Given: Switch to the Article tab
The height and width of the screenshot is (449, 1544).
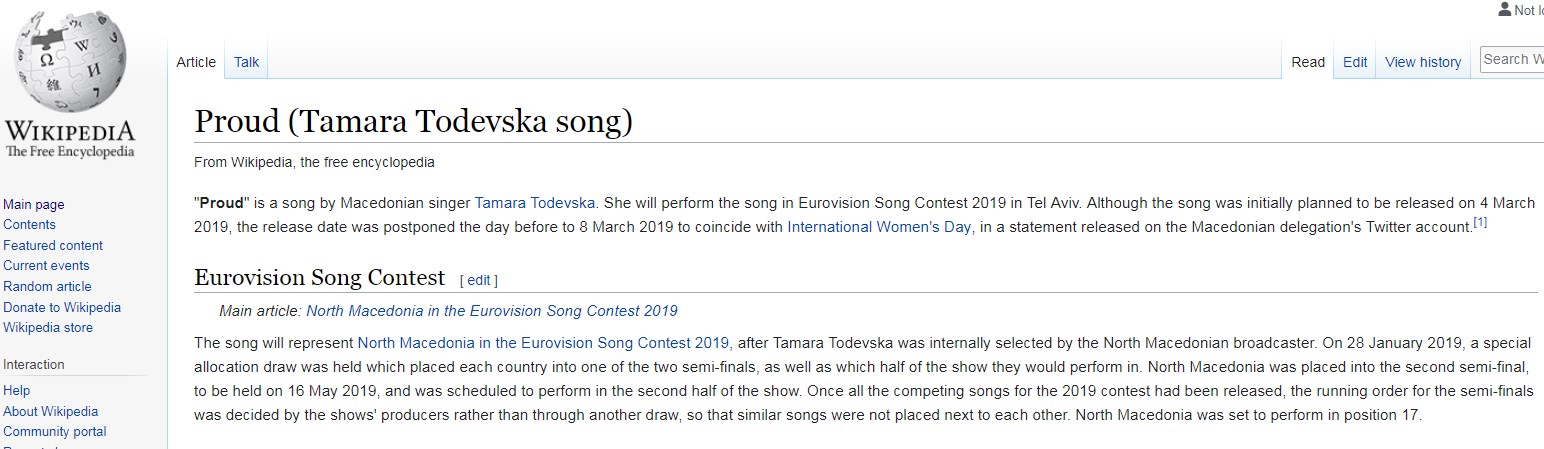Looking at the screenshot, I should coord(196,62).
